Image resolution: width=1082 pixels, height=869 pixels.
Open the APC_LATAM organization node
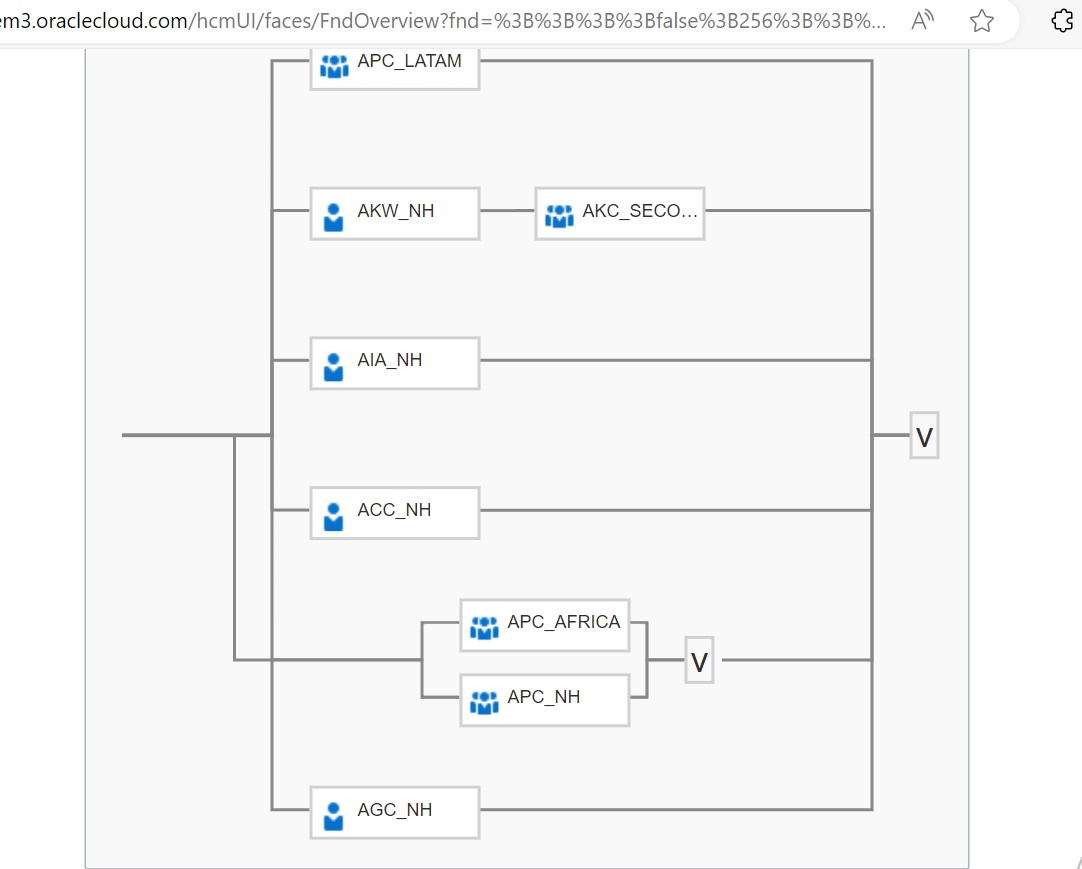click(x=394, y=66)
